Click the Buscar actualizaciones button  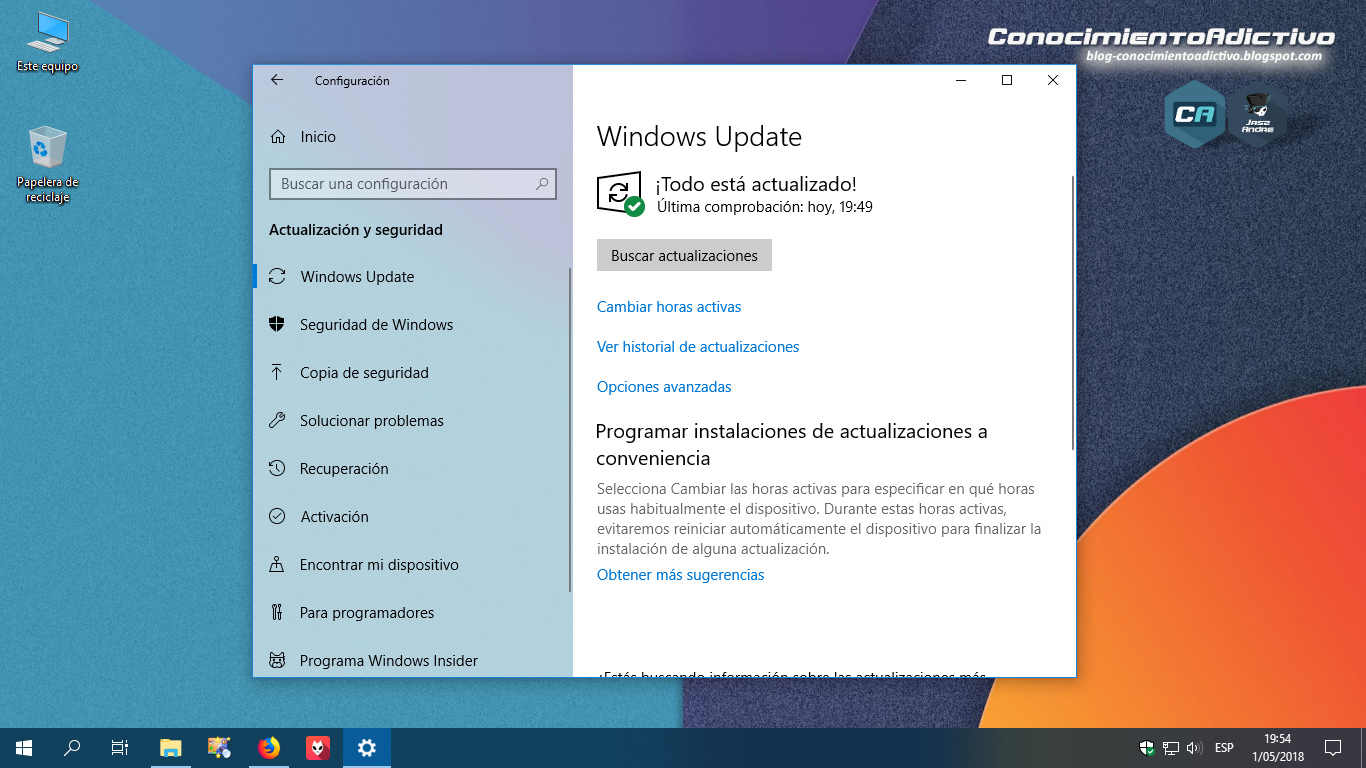coord(684,256)
